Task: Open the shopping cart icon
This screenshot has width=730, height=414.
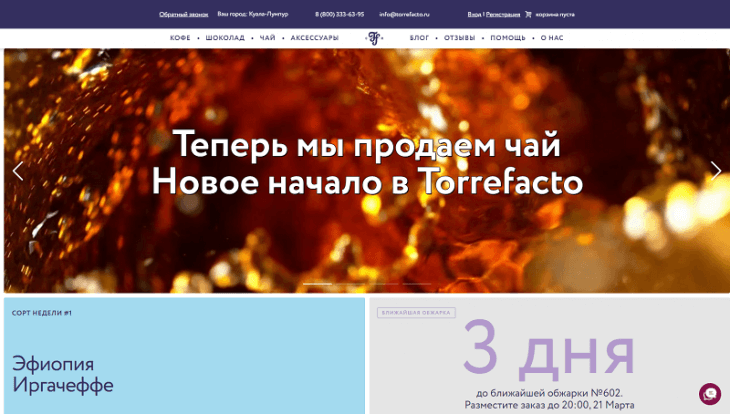Action: pyautogui.click(x=528, y=14)
